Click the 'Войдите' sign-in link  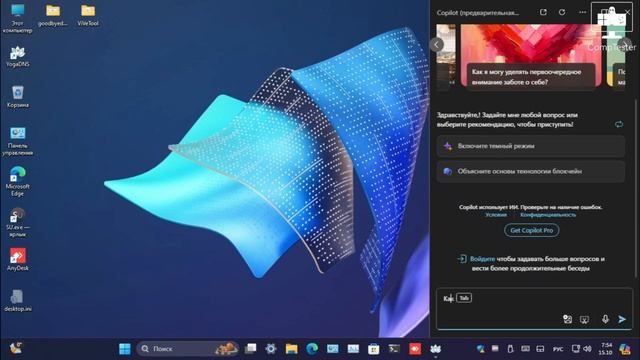(482, 259)
